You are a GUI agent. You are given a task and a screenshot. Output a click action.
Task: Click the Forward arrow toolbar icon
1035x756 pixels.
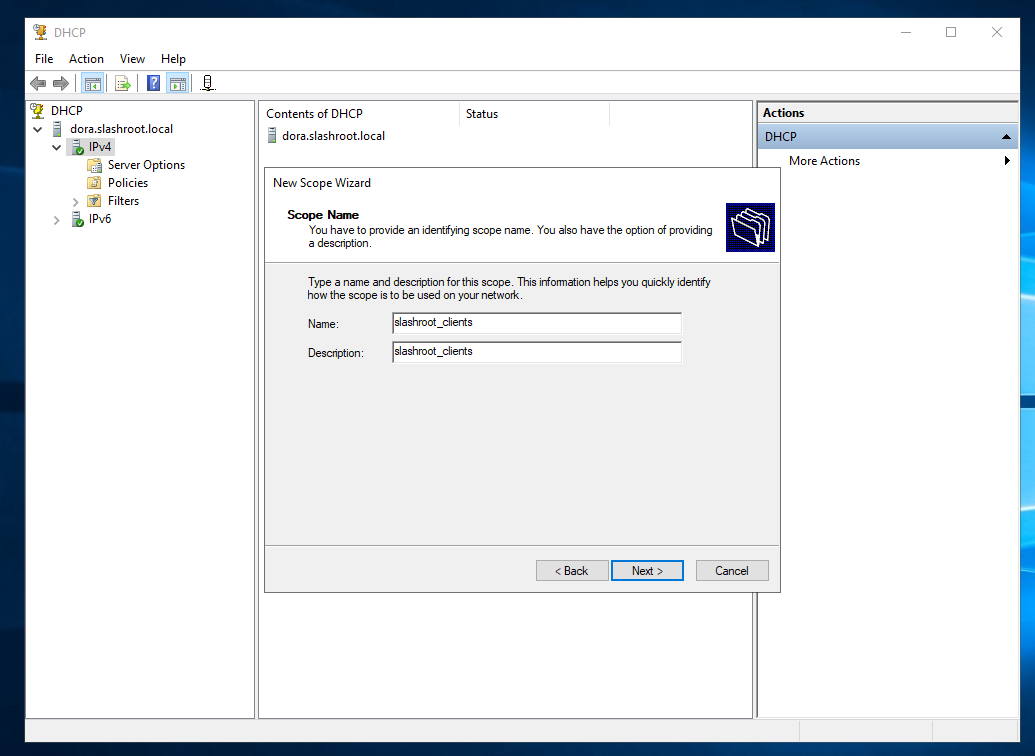click(61, 84)
